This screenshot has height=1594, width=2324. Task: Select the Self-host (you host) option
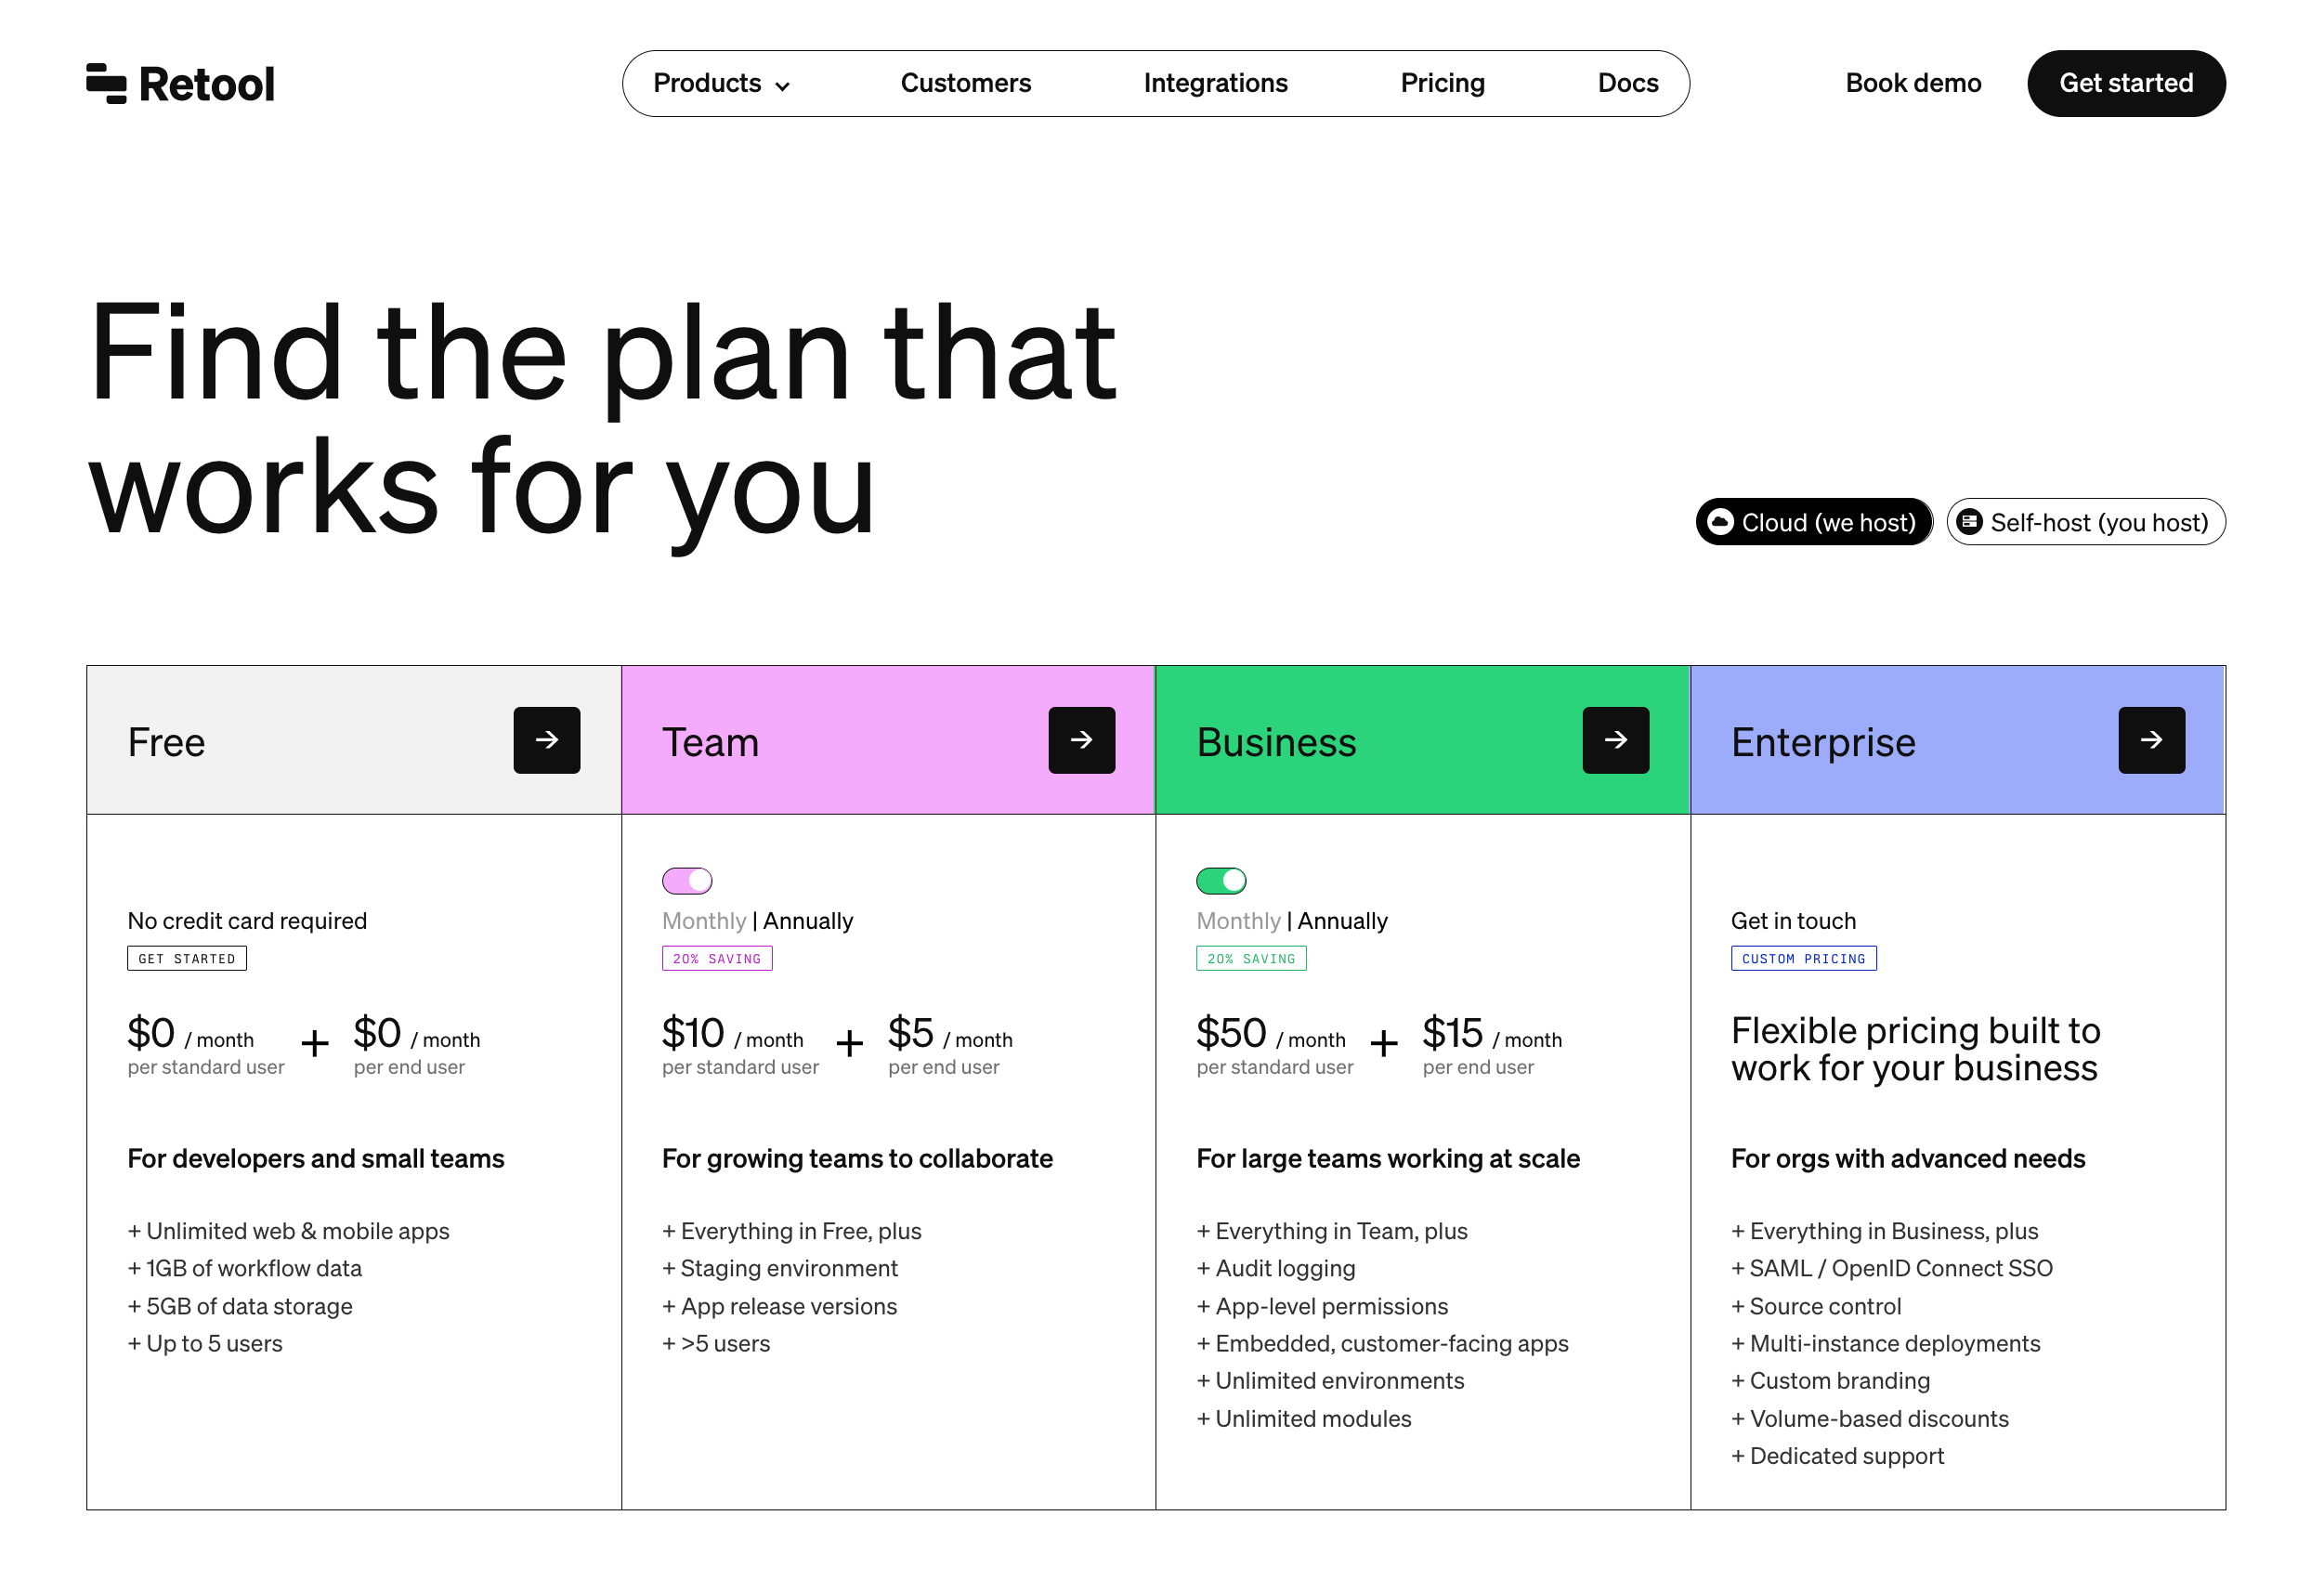pos(2086,521)
